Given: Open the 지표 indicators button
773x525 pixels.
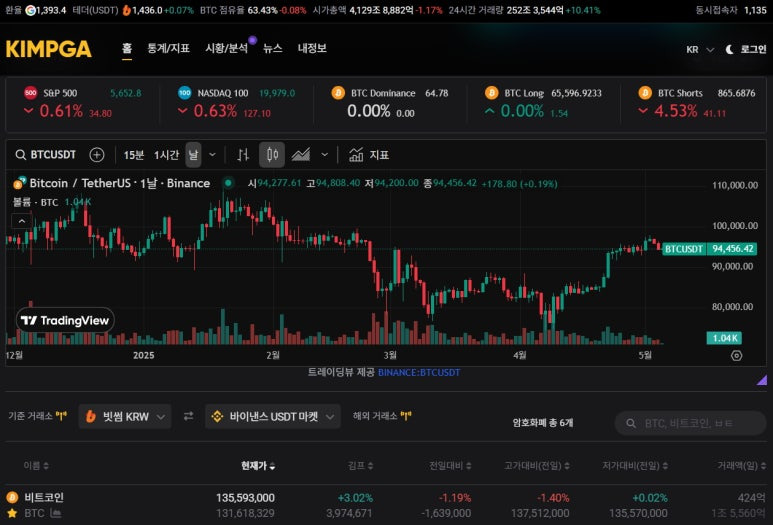Looking at the screenshot, I should tap(369, 155).
